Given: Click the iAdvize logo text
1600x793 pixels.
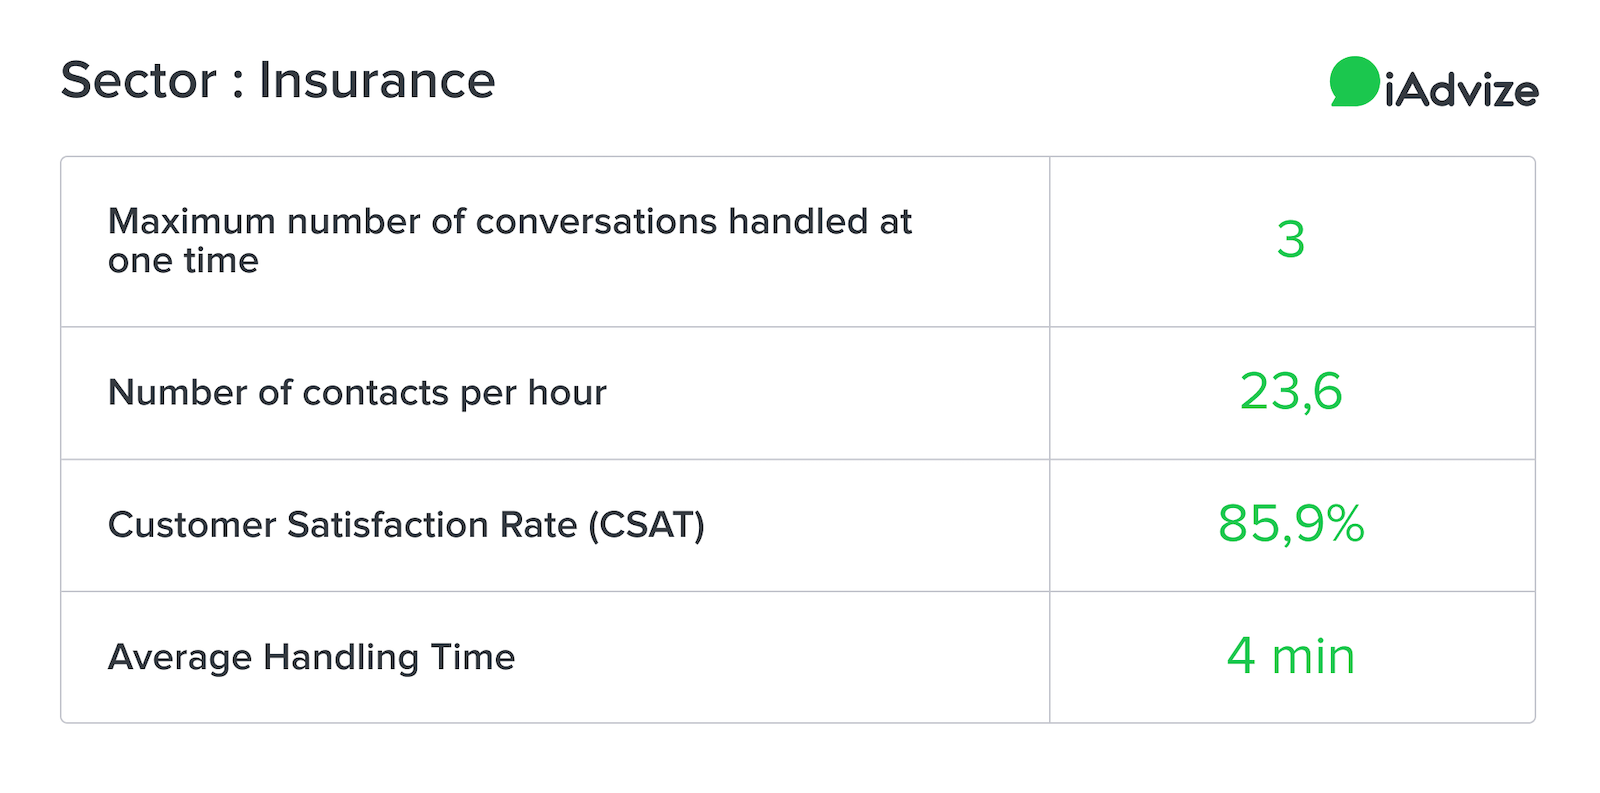Looking at the screenshot, I should click(x=1462, y=91).
